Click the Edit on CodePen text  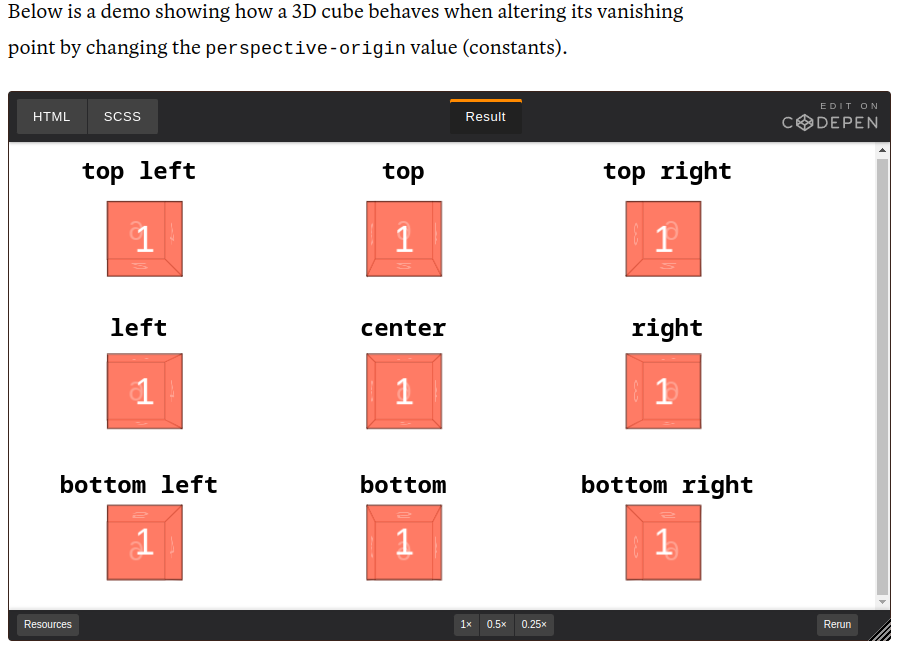(x=849, y=106)
